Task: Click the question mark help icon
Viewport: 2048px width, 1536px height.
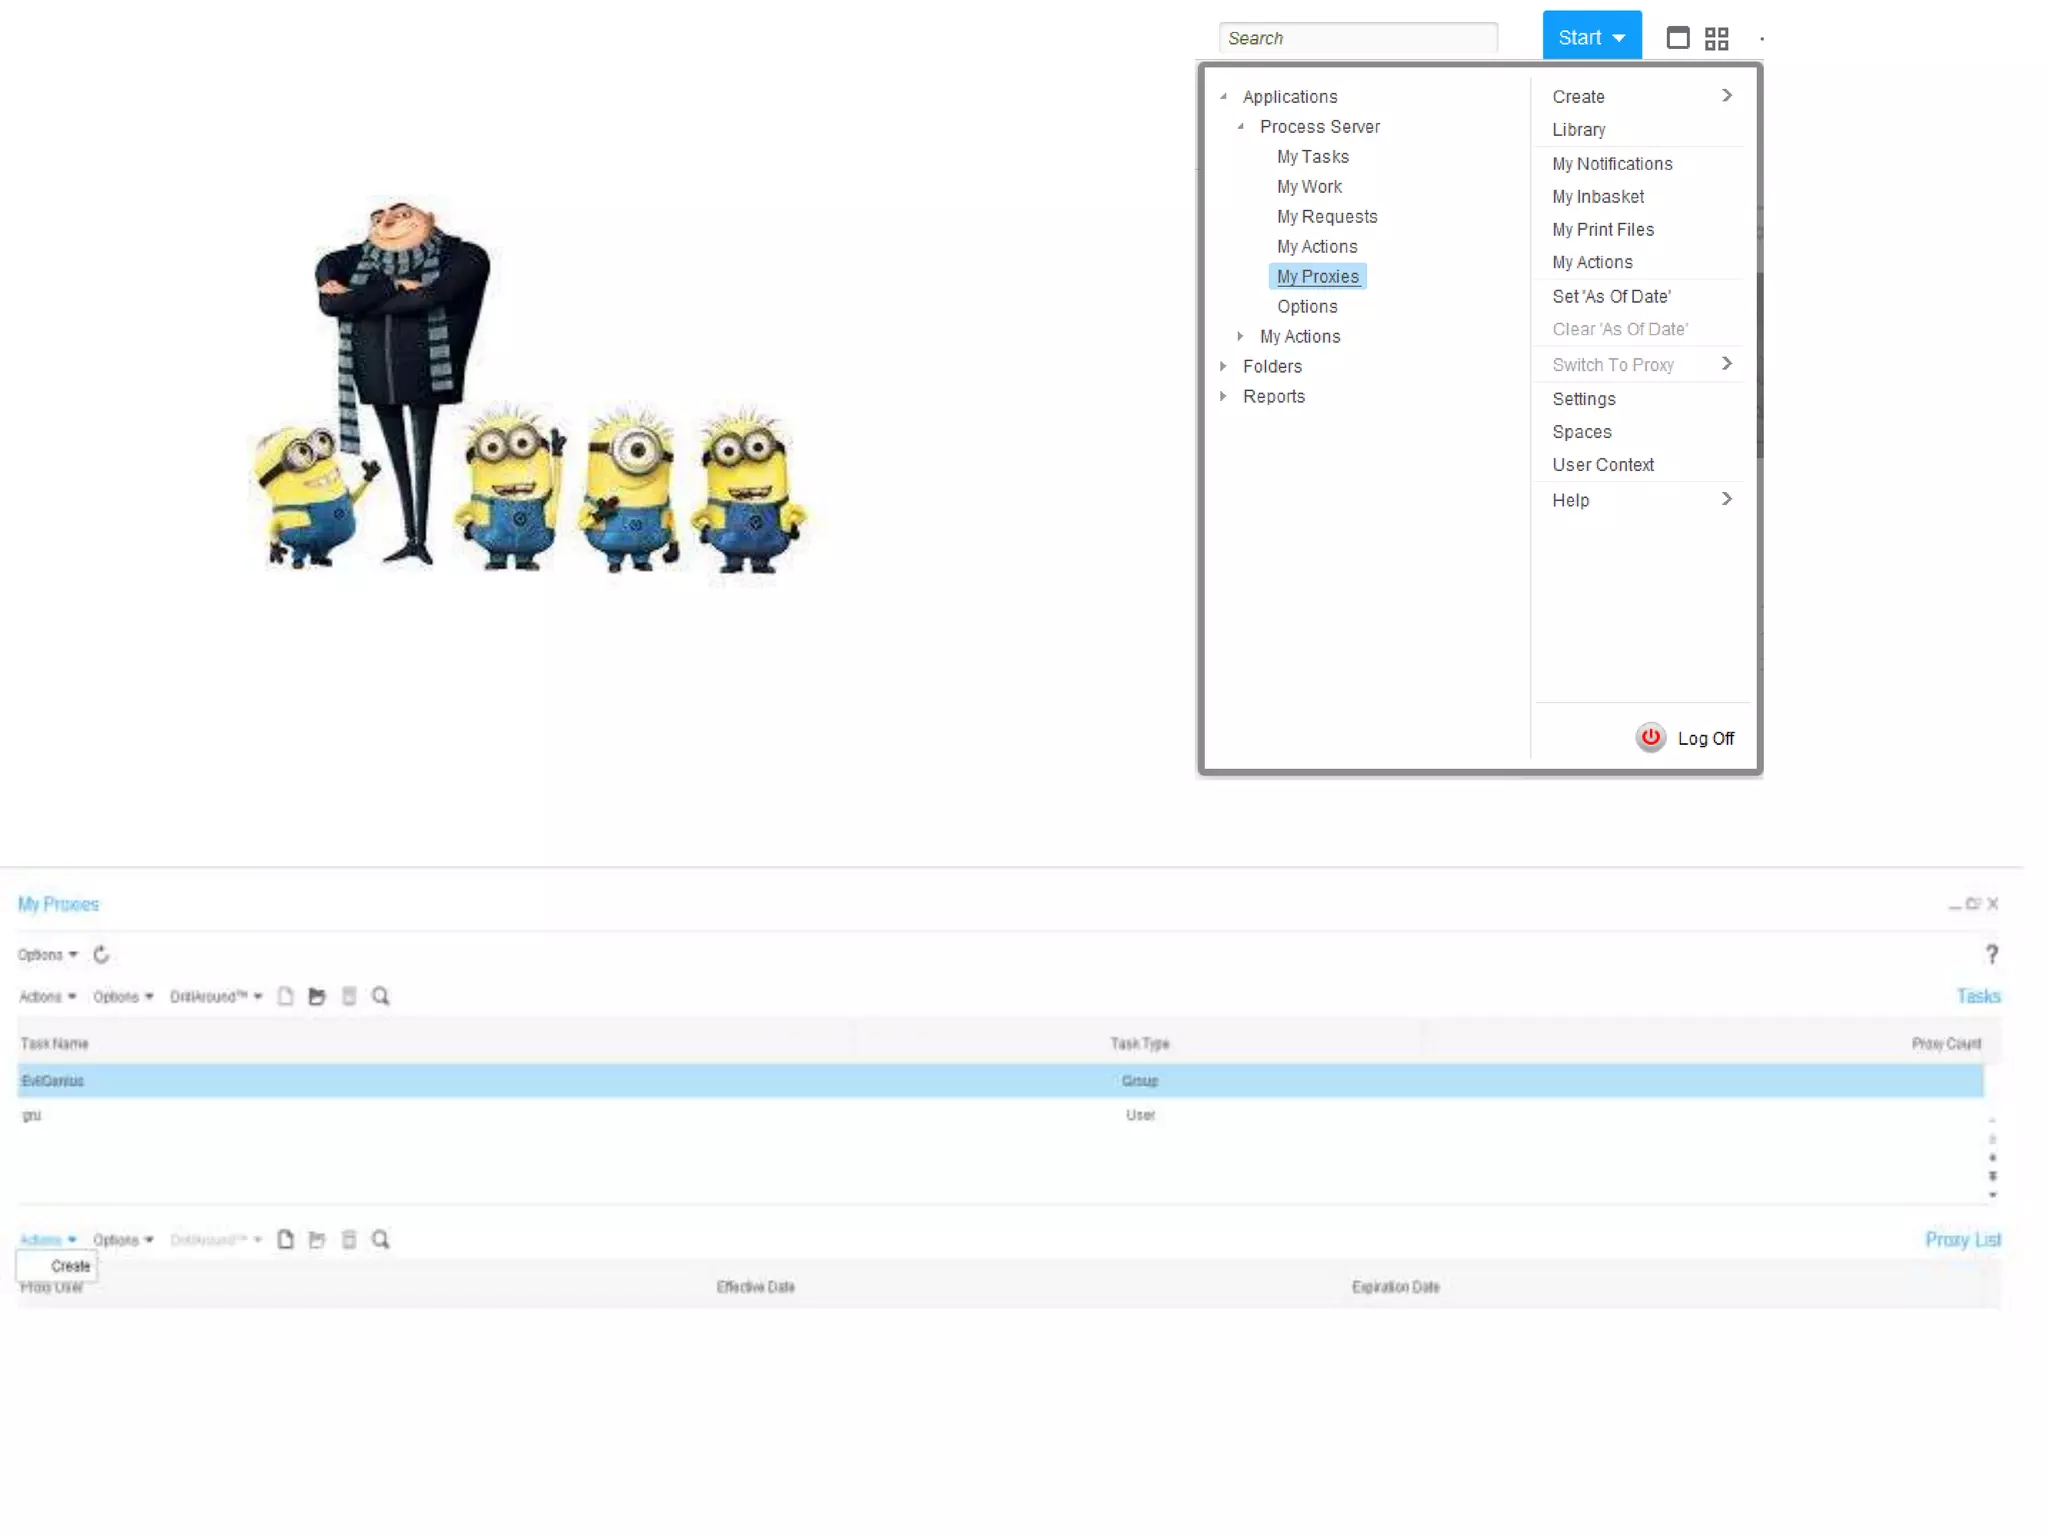Action: click(1991, 954)
